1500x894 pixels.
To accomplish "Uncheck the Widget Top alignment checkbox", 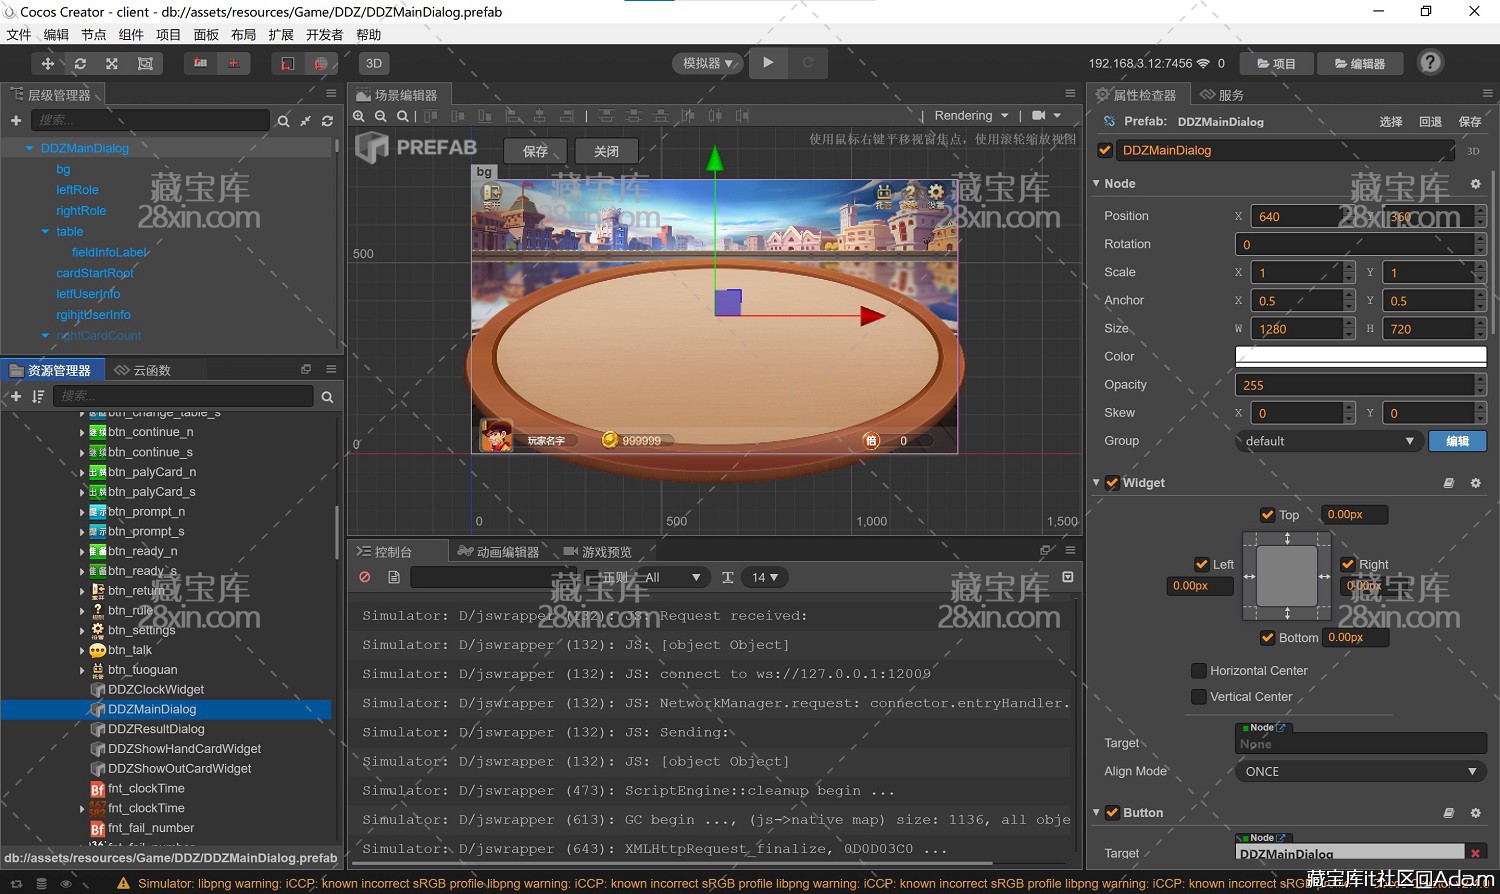I will click(x=1268, y=515).
